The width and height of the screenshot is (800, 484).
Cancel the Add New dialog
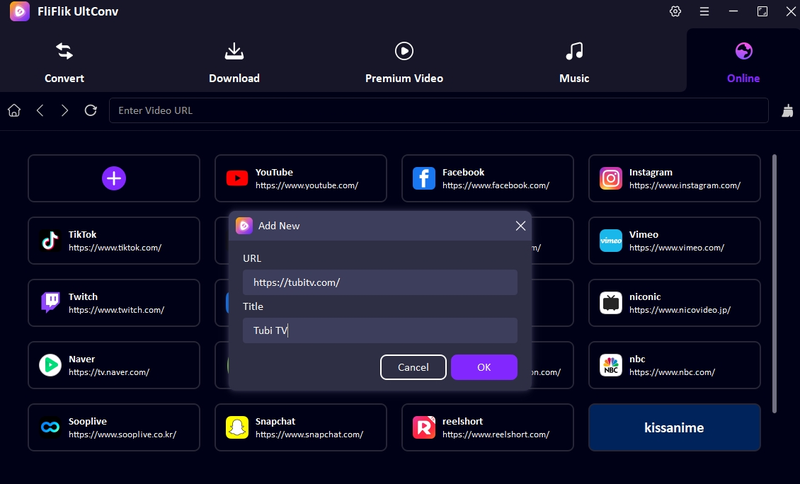[x=413, y=367]
